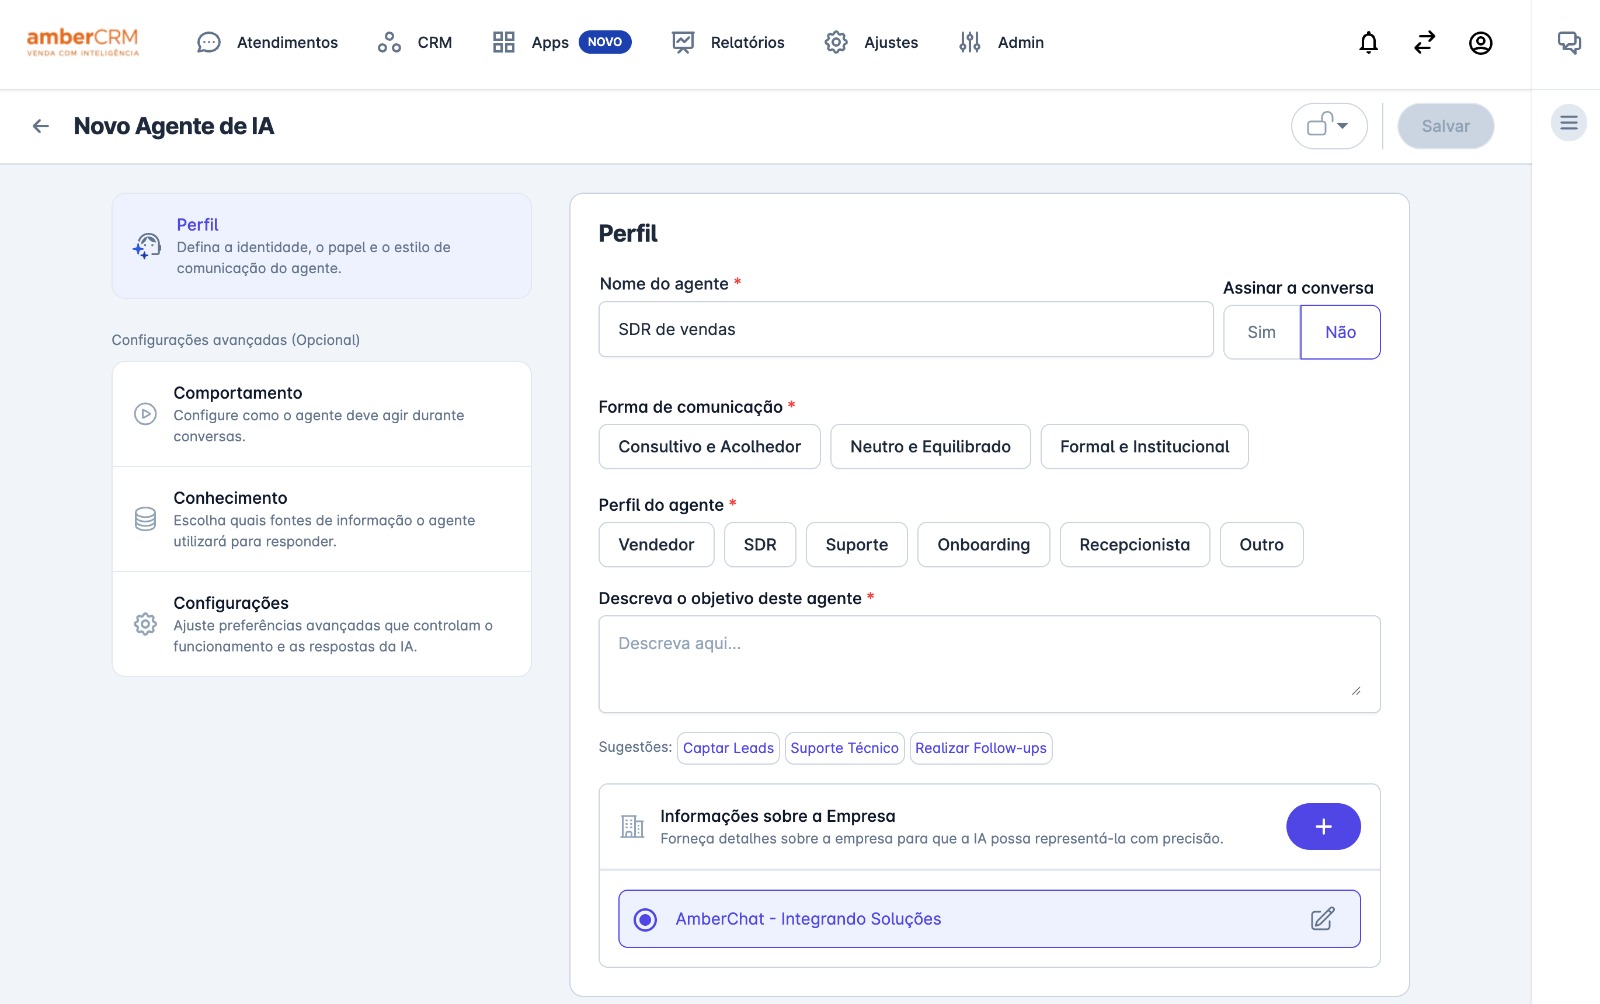The height and width of the screenshot is (1004, 1600).
Task: Open the account profile icon
Action: click(1481, 42)
